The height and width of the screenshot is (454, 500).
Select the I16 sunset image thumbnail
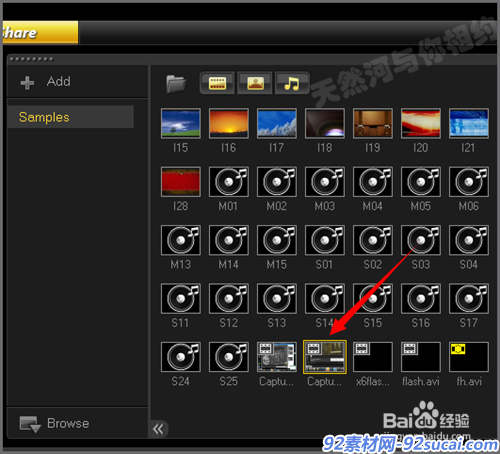point(229,123)
